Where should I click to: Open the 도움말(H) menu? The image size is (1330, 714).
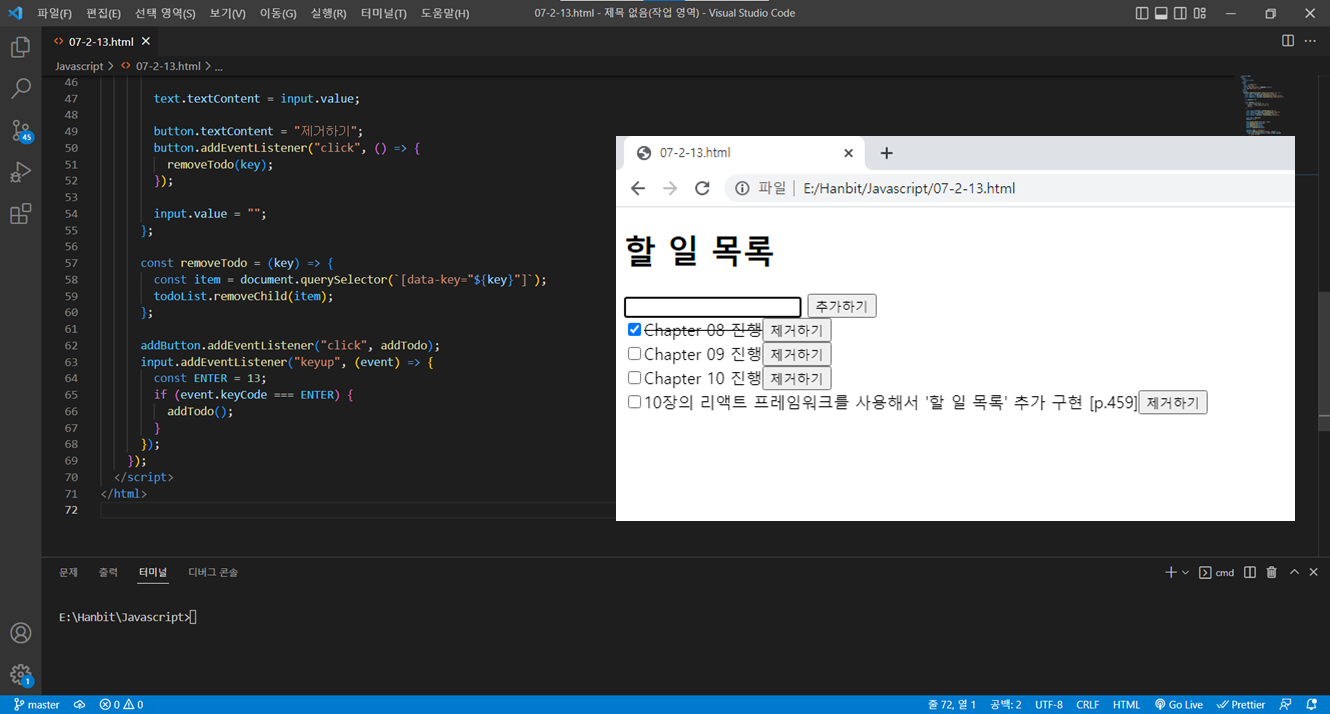445,13
